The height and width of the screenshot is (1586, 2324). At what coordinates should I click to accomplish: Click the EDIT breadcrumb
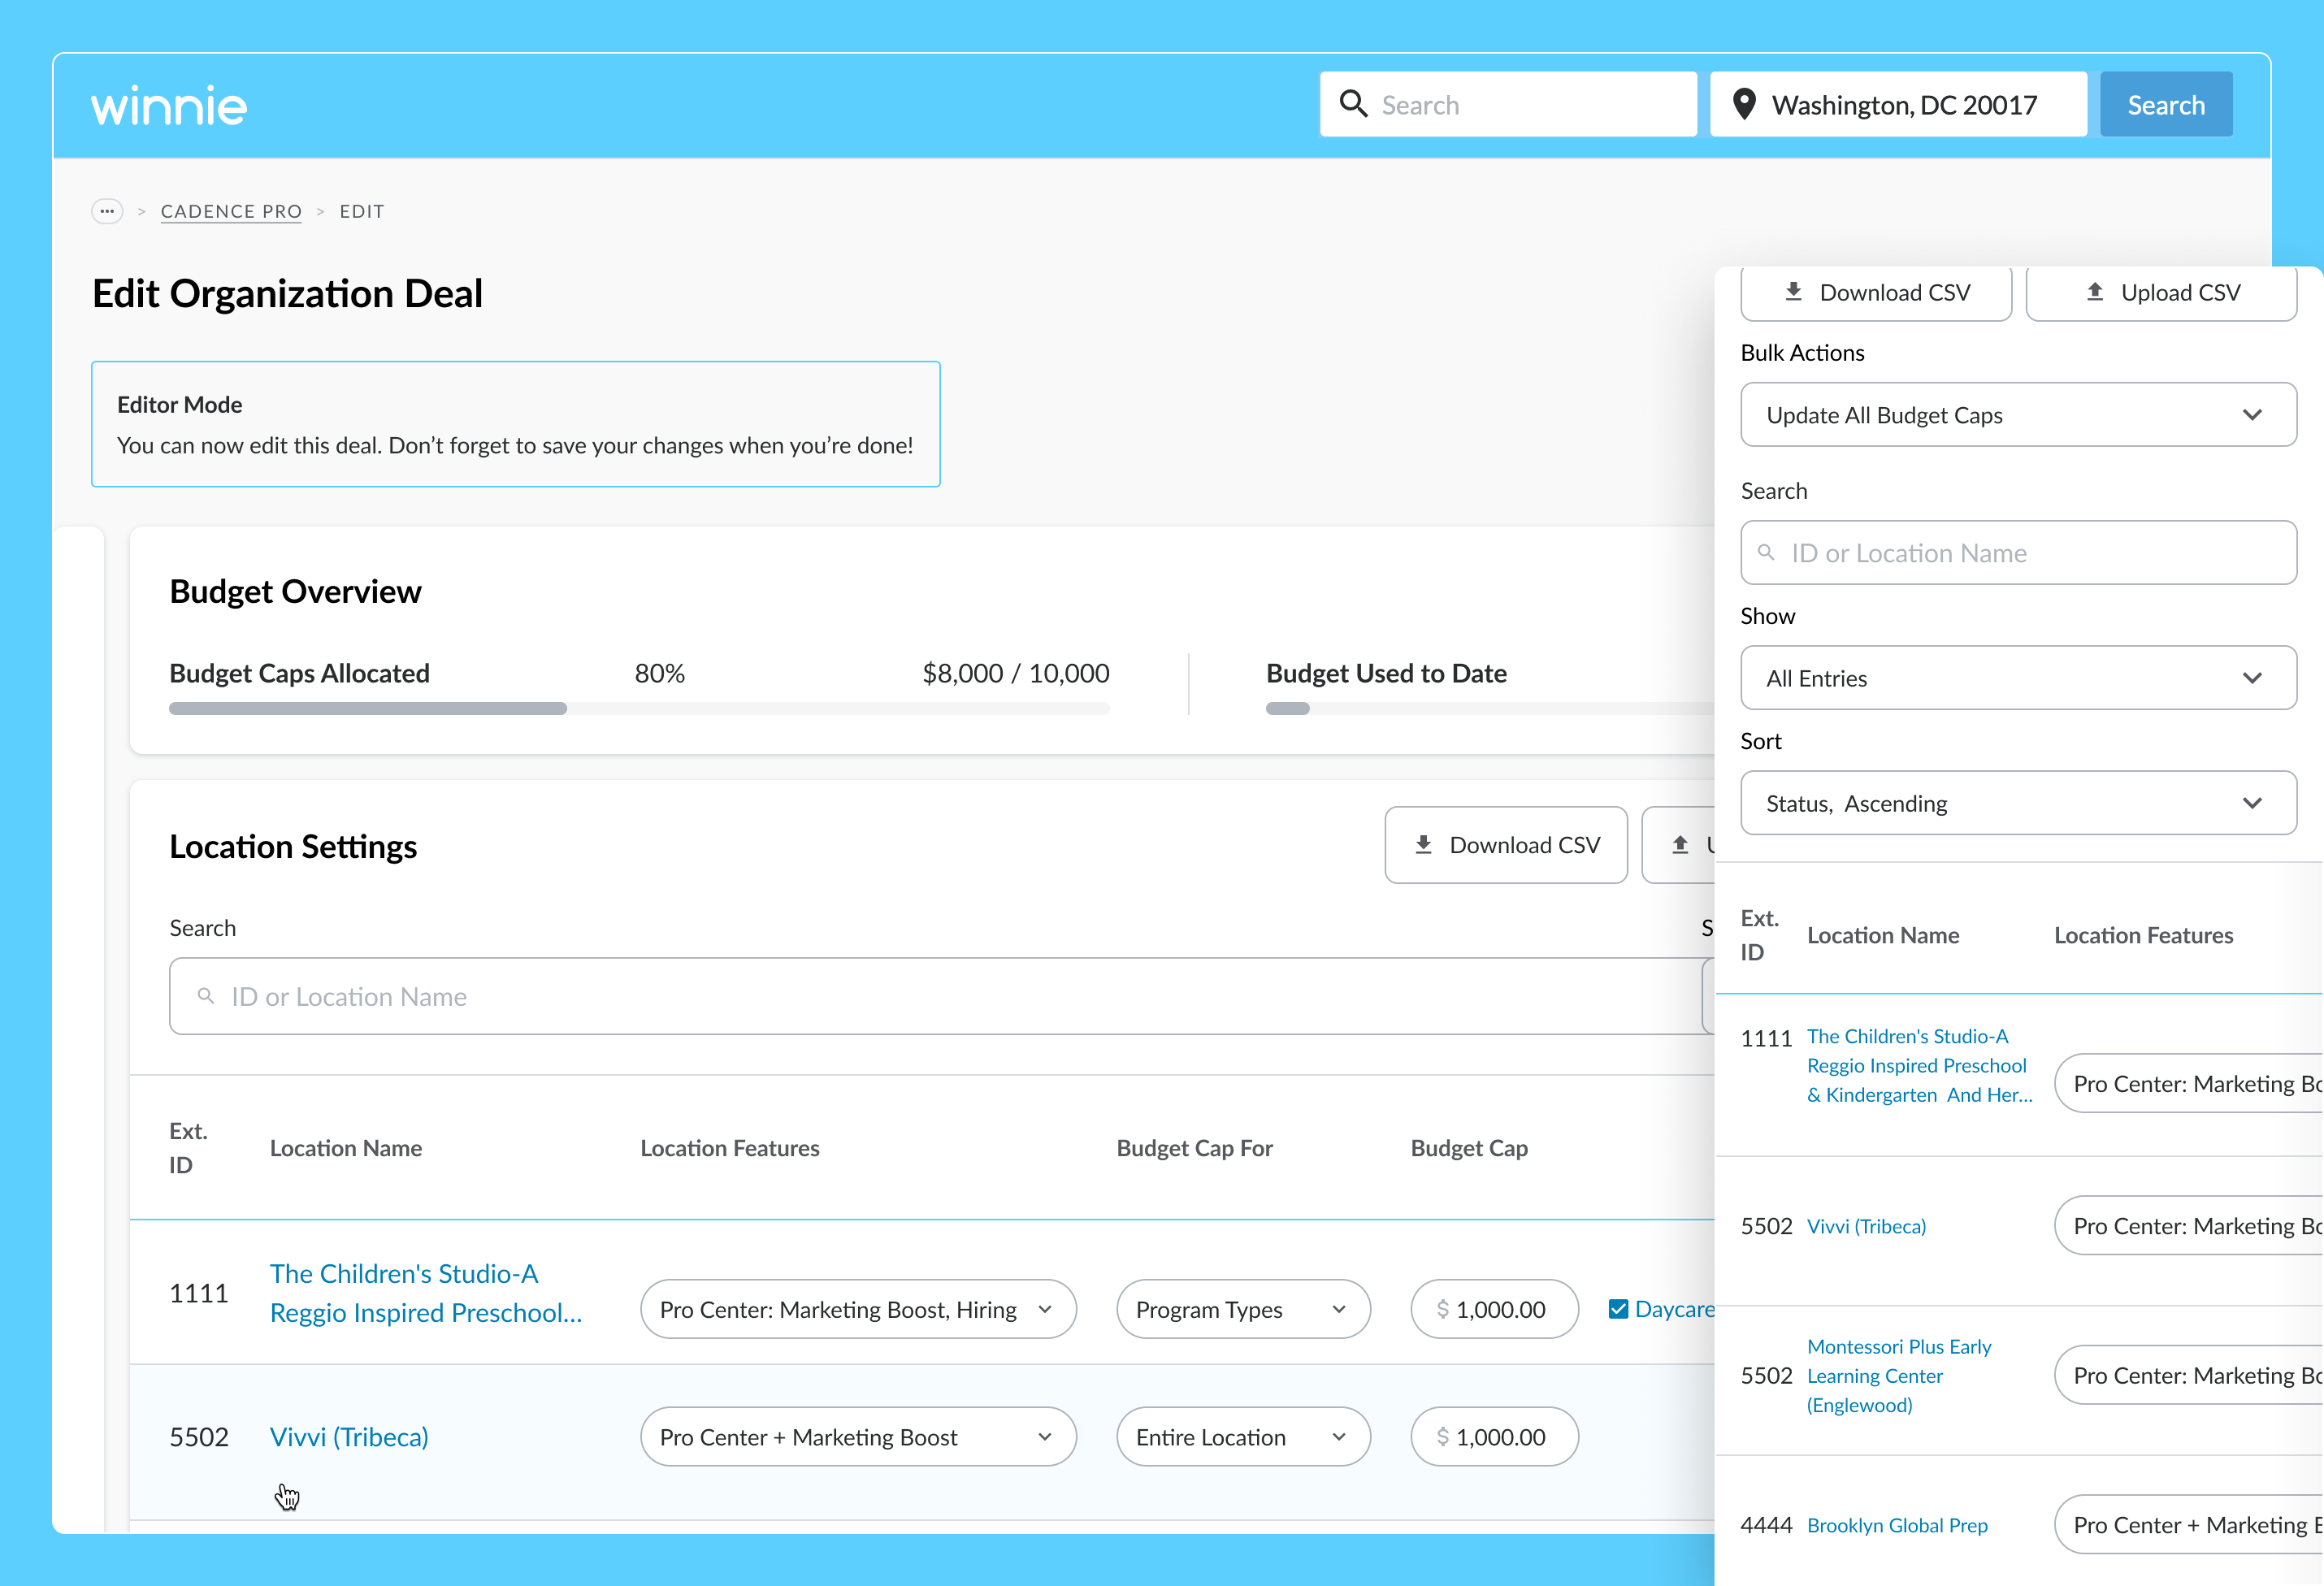[x=362, y=211]
